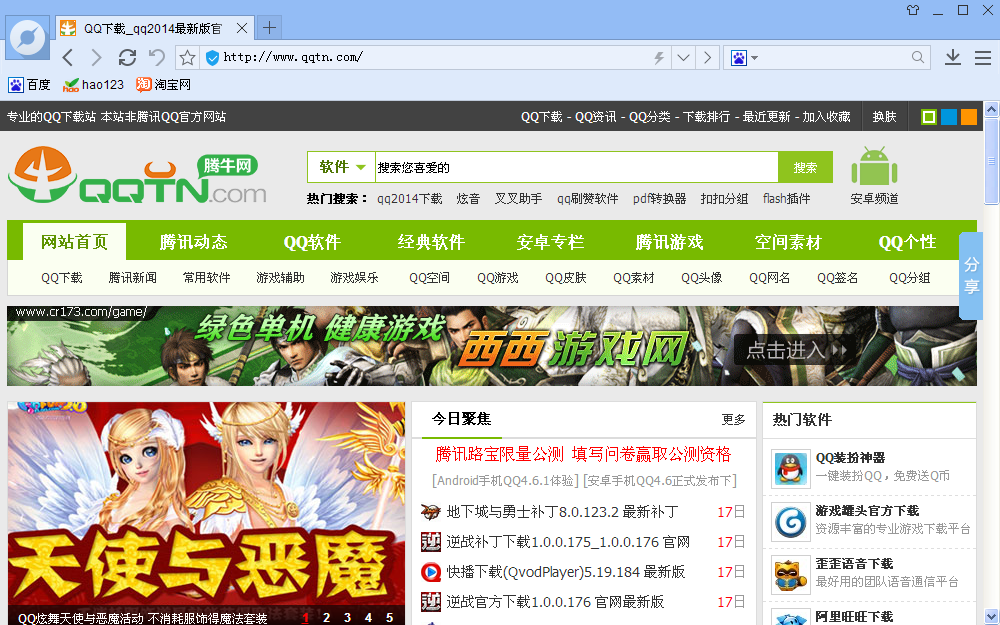The width and height of the screenshot is (1000, 625).
Task: Reload the page with refresh icon
Action: tap(127, 57)
